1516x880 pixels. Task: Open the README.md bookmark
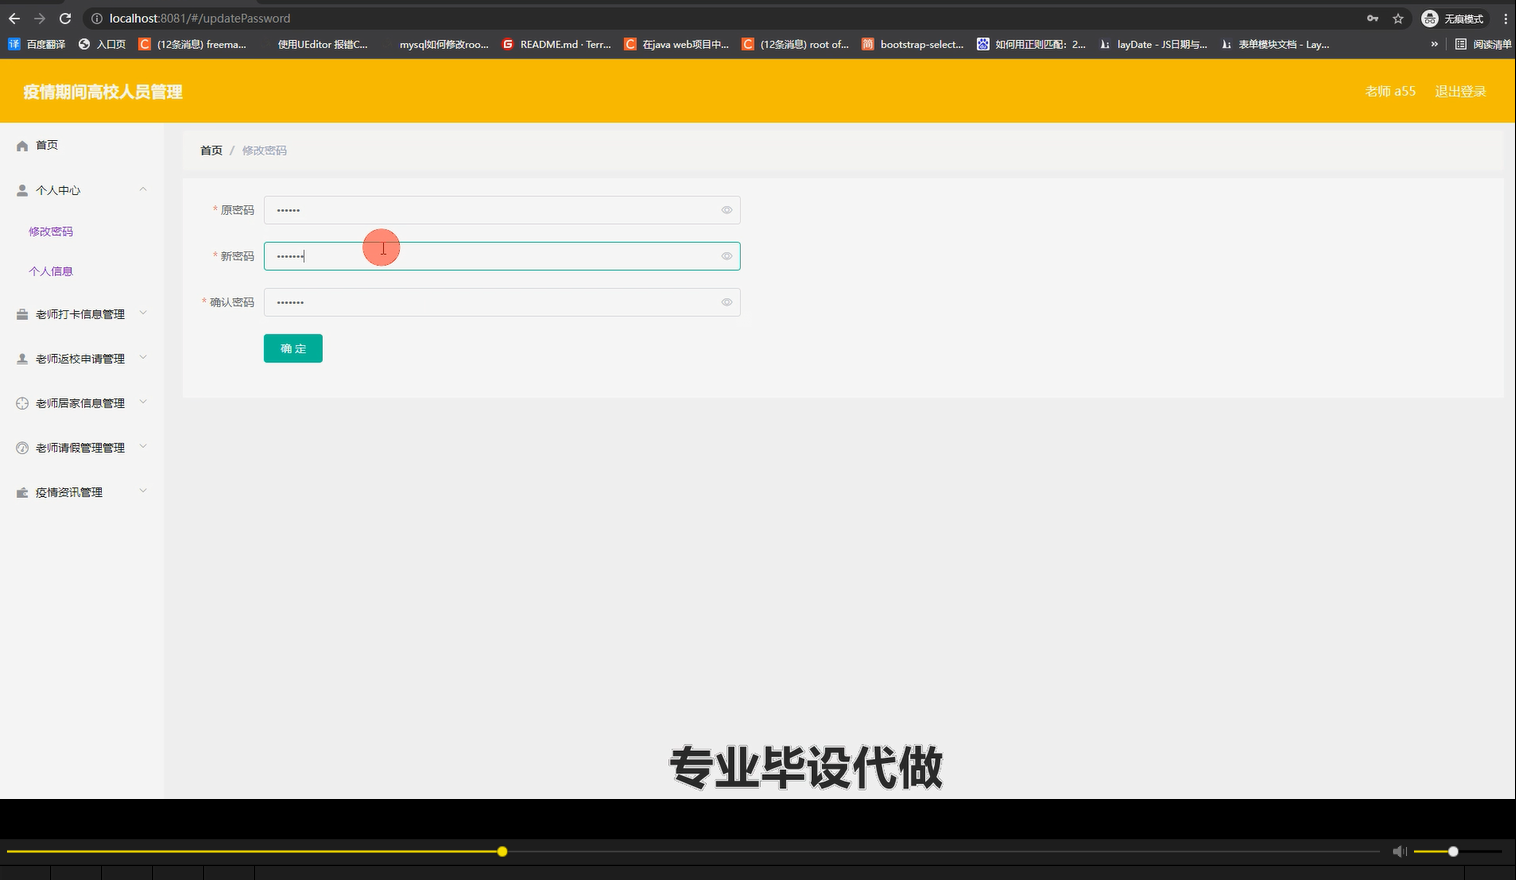(557, 44)
